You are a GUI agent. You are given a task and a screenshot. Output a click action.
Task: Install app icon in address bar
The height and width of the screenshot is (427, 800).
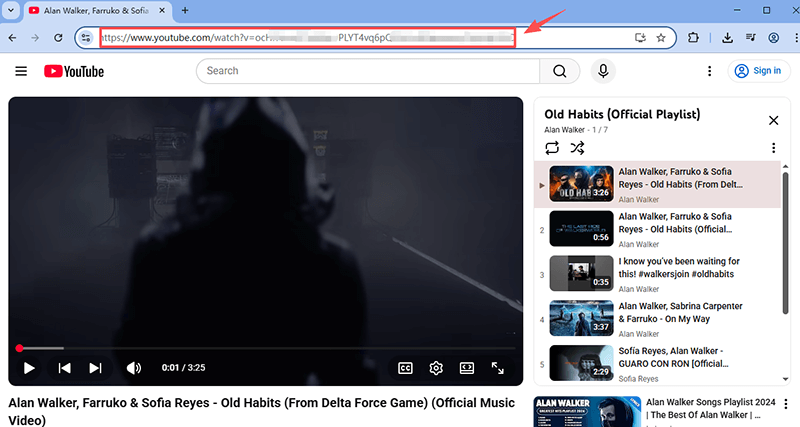[x=640, y=38]
